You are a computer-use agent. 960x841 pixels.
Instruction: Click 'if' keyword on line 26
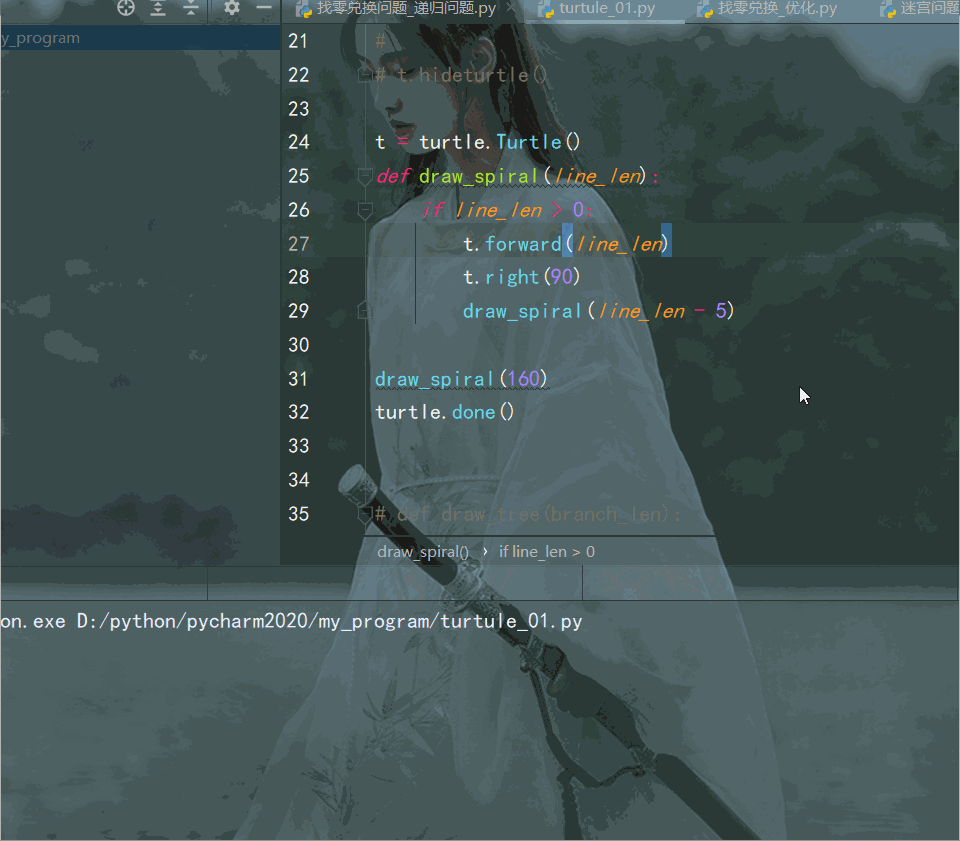(433, 211)
